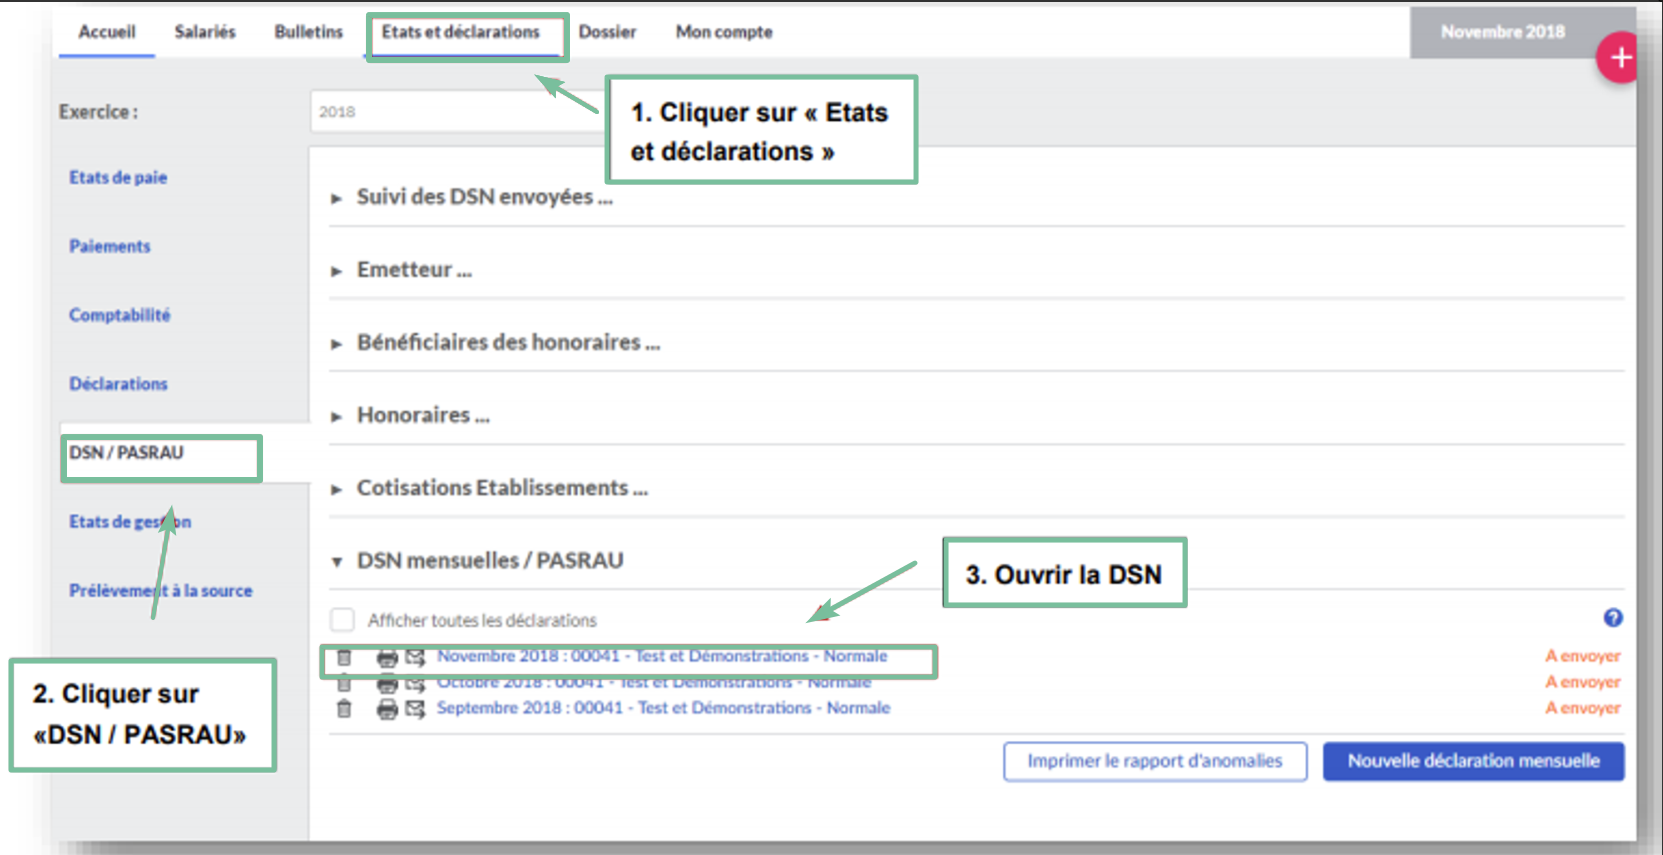This screenshot has width=1663, height=855.
Task: Print the Septembre 2018 DSN declaration
Action: [x=387, y=709]
